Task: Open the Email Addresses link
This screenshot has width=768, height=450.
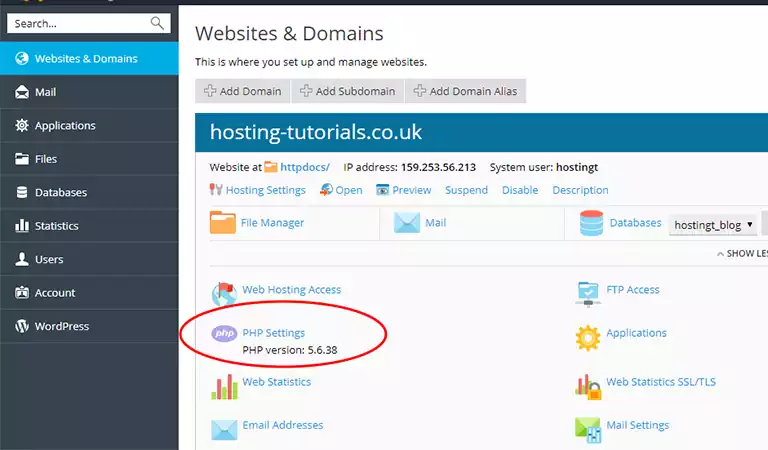Action: click(x=283, y=425)
